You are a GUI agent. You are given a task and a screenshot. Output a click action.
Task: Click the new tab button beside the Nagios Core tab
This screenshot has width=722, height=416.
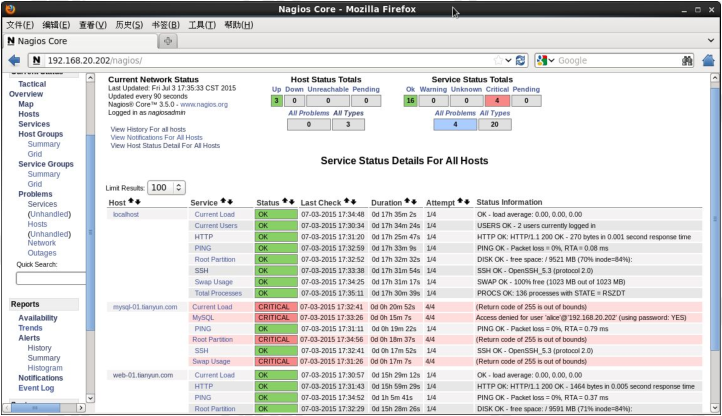[168, 41]
